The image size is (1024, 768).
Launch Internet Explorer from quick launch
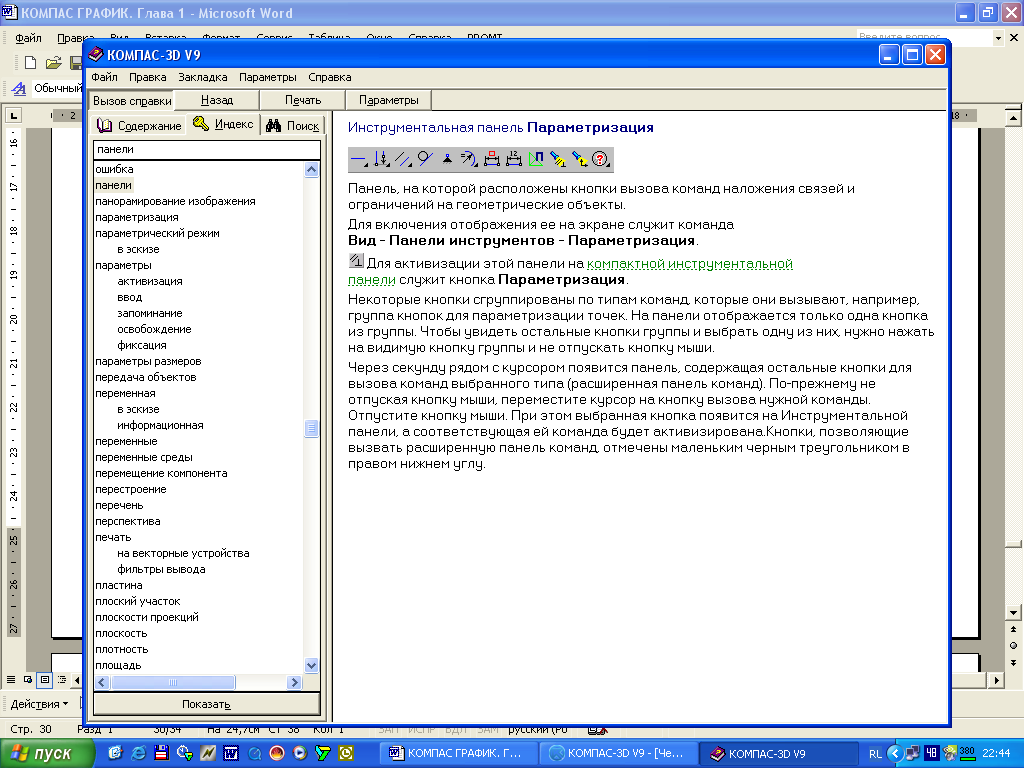[x=138, y=753]
